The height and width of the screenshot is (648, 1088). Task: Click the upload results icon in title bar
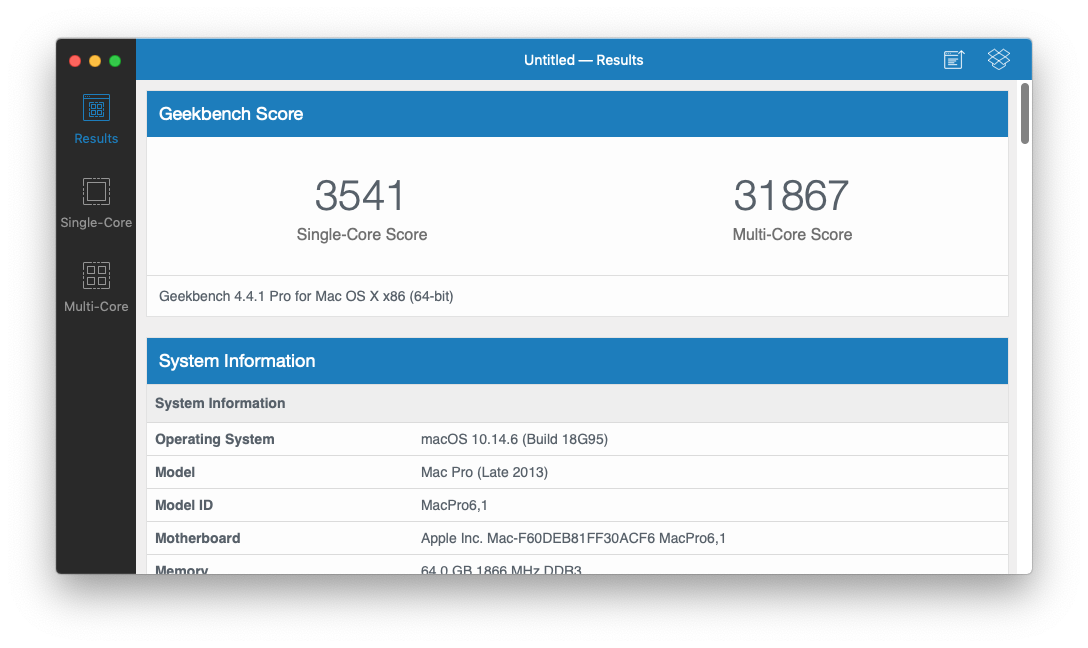click(954, 60)
